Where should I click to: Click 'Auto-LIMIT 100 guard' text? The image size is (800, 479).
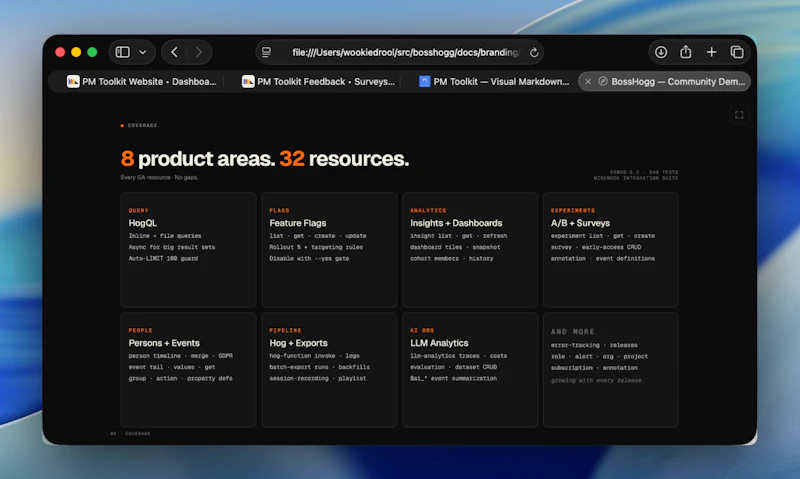[x=163, y=258]
